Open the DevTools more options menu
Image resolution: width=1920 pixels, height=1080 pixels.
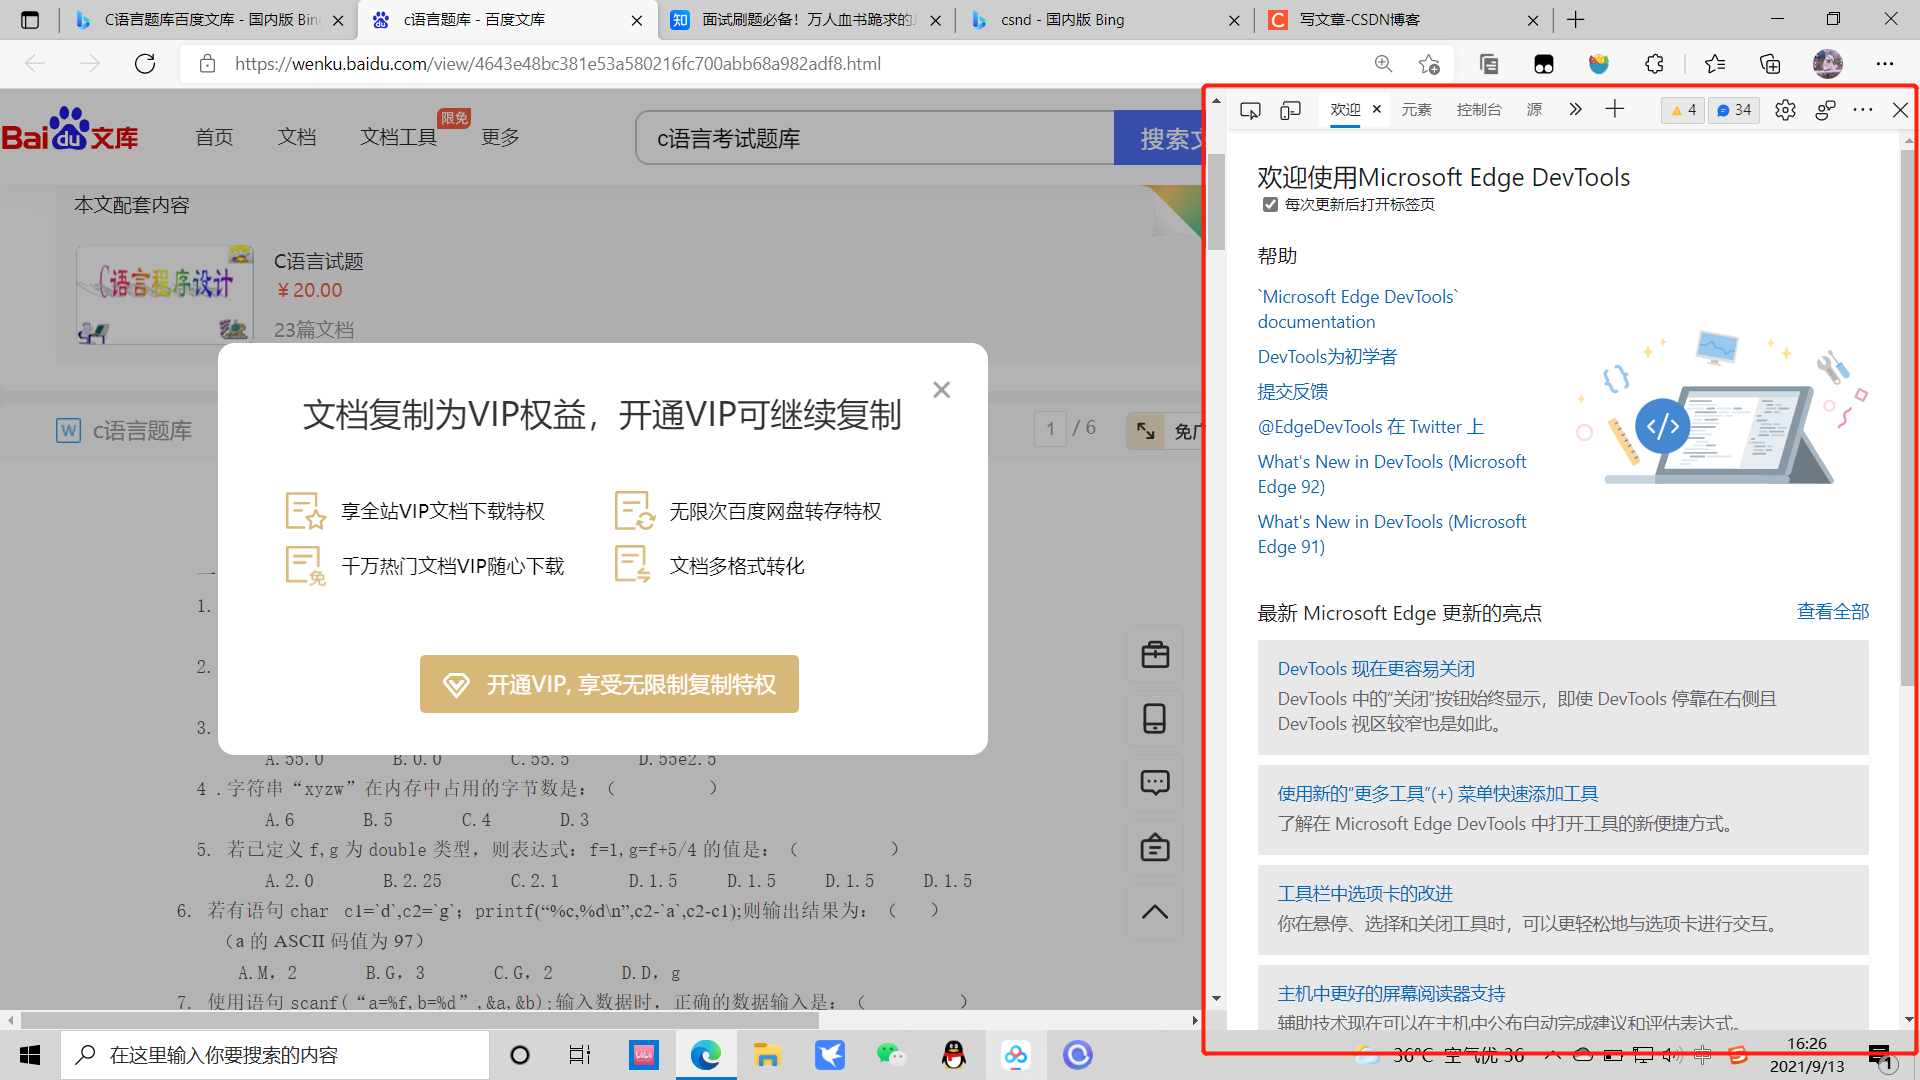[x=1862, y=110]
